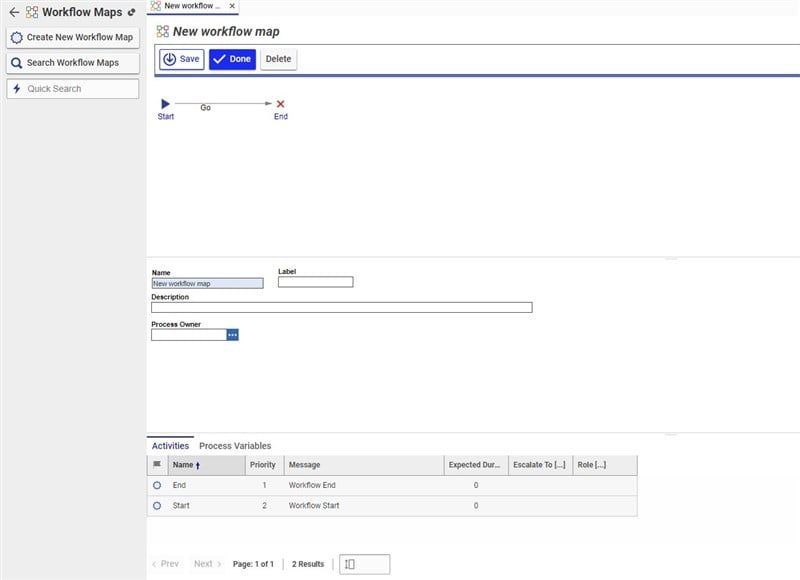Click Create New Workflow Map
Viewport: 800px width, 580px height.
(72, 37)
